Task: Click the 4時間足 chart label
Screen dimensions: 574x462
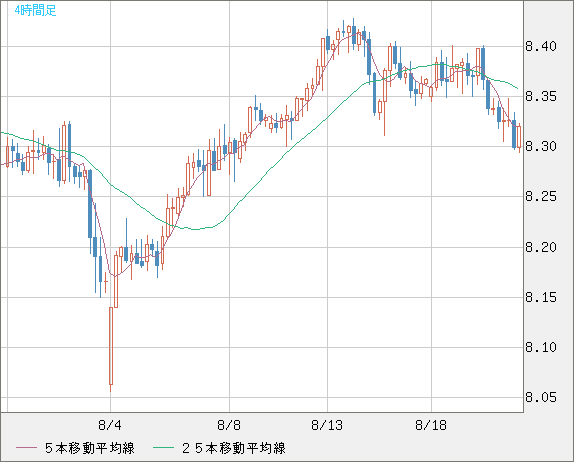Action: click(36, 10)
